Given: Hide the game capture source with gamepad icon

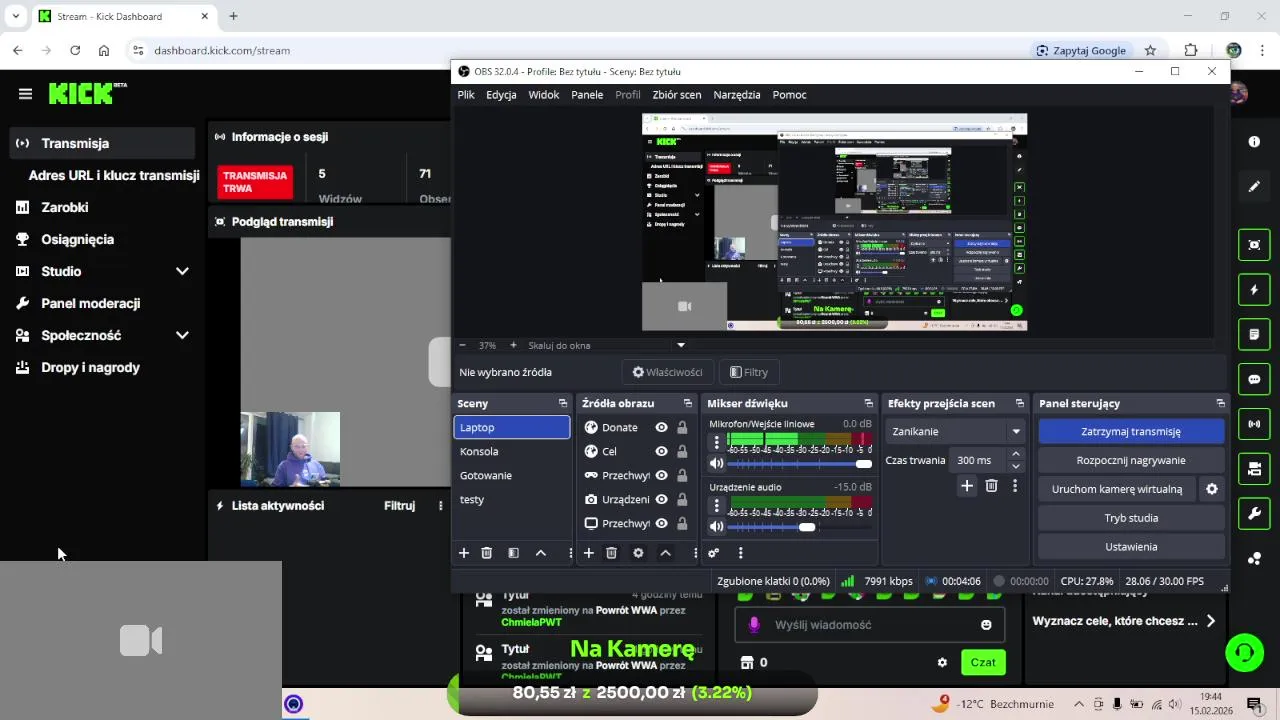Looking at the screenshot, I should 661,475.
